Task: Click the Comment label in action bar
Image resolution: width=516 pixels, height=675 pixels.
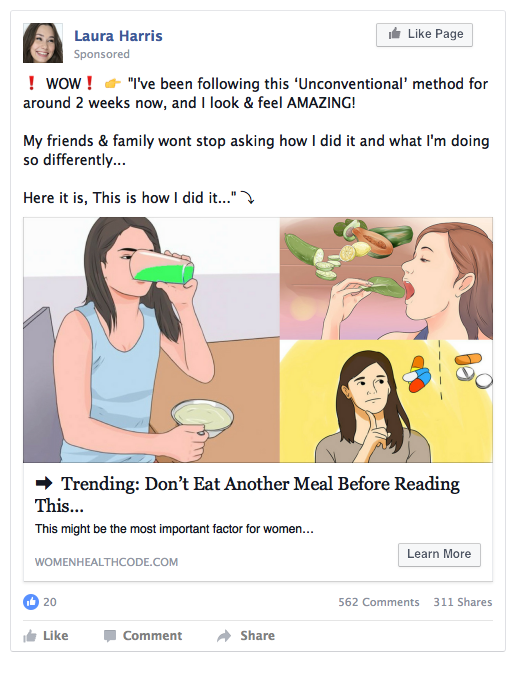Action: (x=152, y=636)
